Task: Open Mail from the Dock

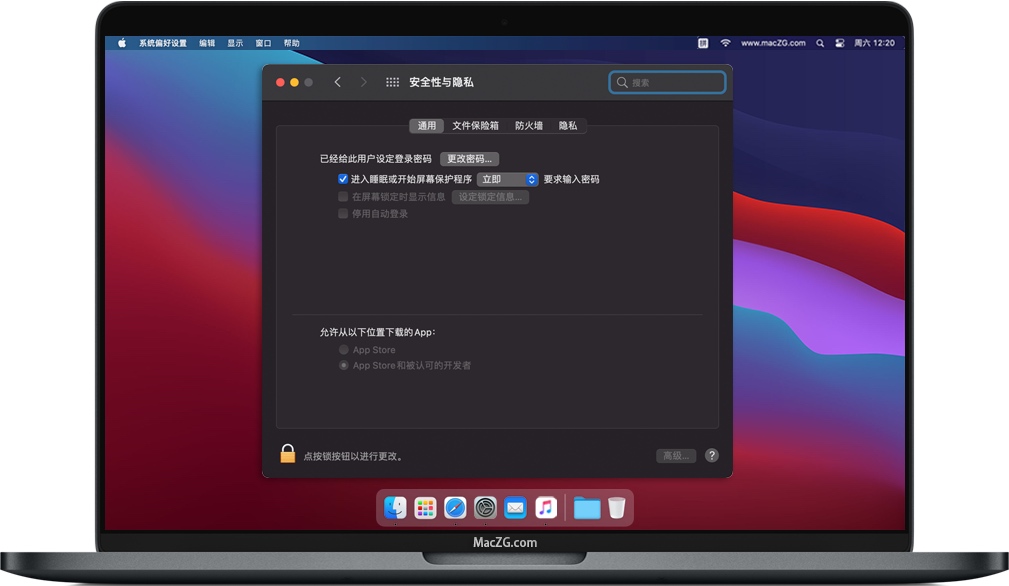Action: tap(515, 507)
